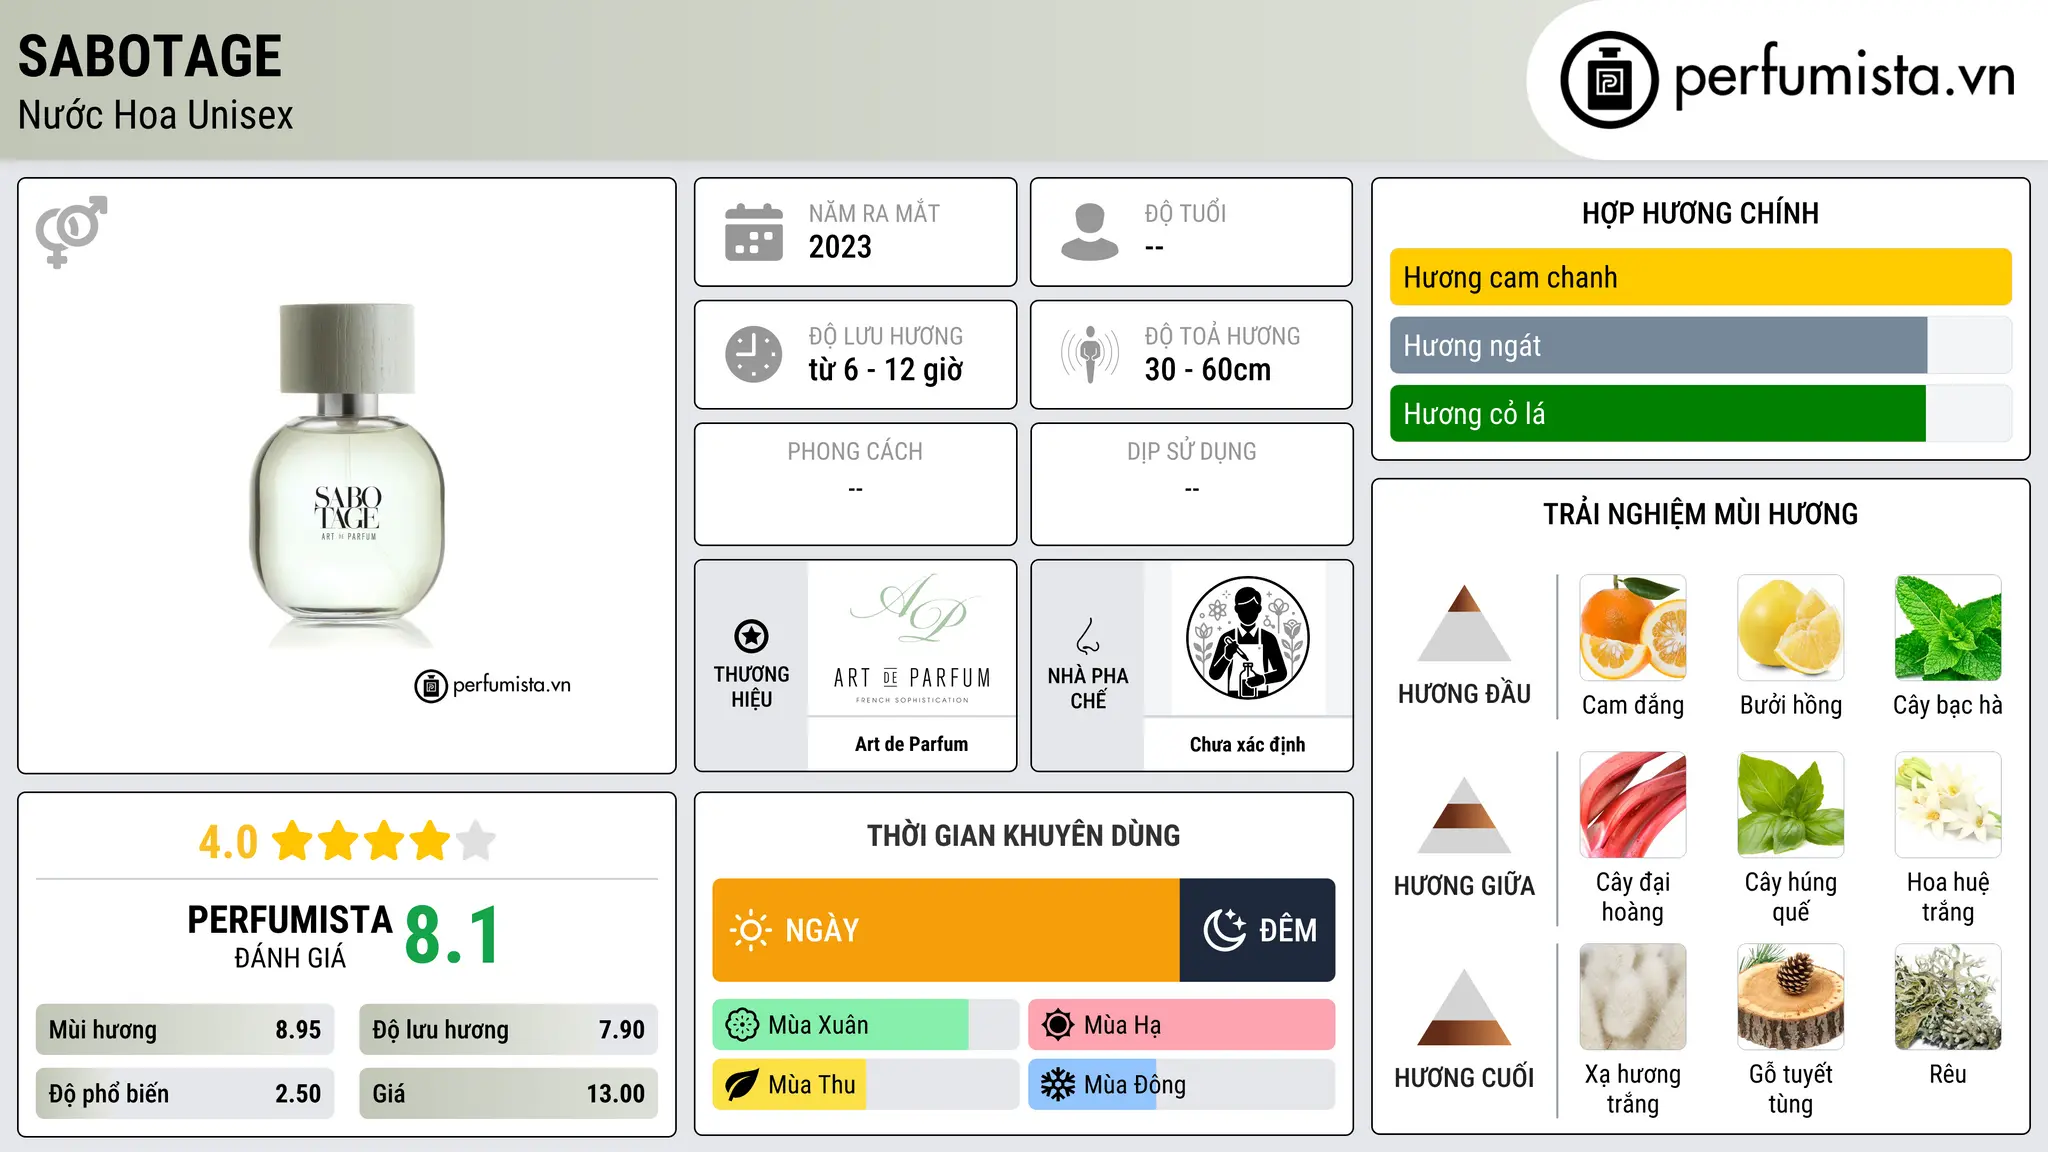Click the person icon beside Độ tuổi
2048x1152 pixels.
(x=1090, y=232)
